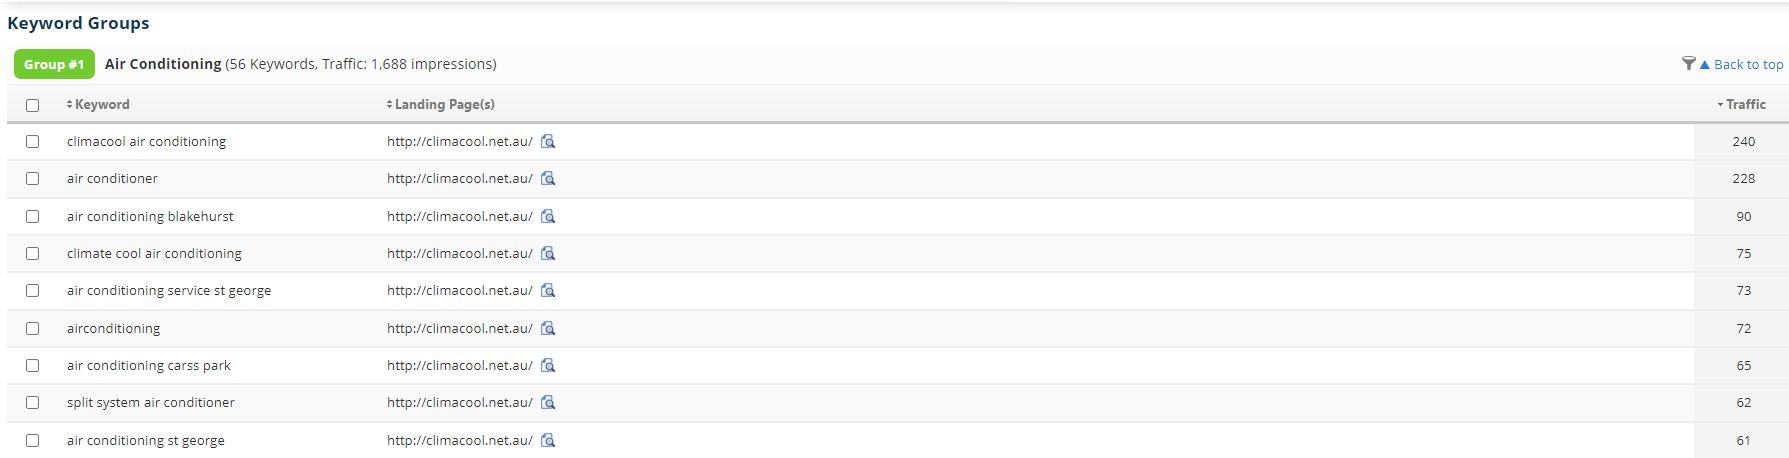The image size is (1789, 458).
Task: Open preview icon for 'climate cool air conditioning'
Action: [548, 254]
